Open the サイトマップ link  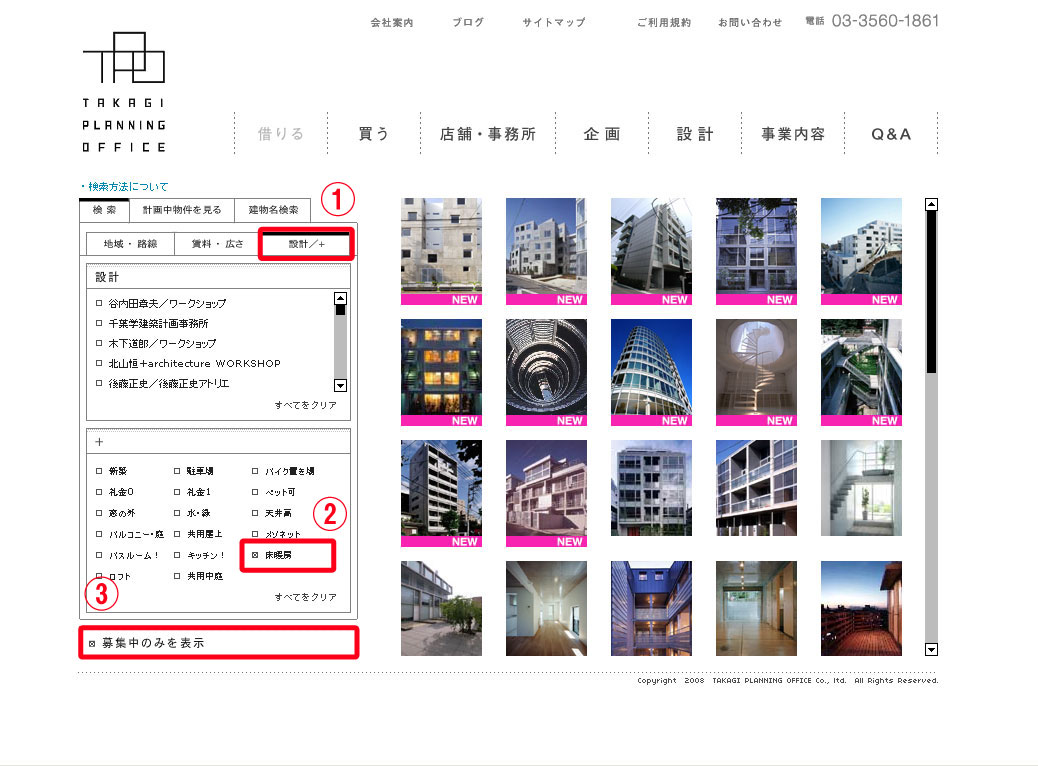pyautogui.click(x=554, y=23)
